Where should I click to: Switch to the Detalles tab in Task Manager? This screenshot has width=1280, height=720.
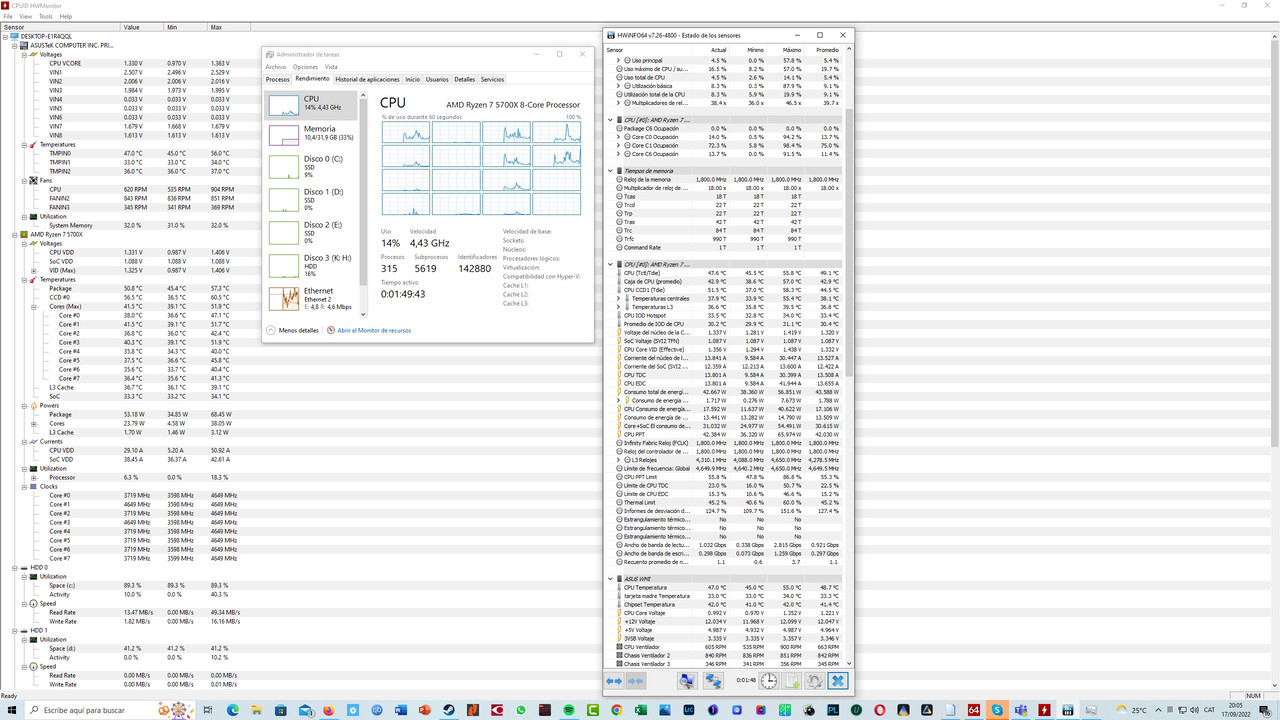pos(464,79)
